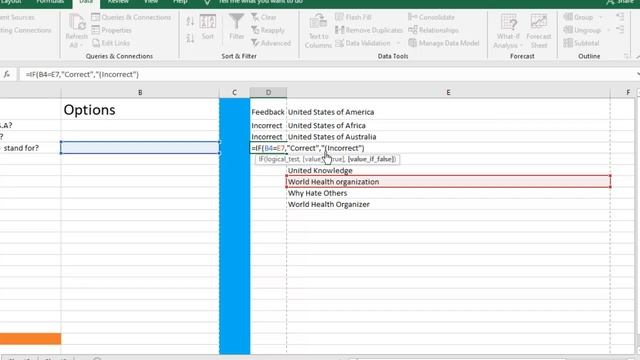This screenshot has height=360, width=640.
Task: Click the Refresh All icon
Action: pos(76,22)
